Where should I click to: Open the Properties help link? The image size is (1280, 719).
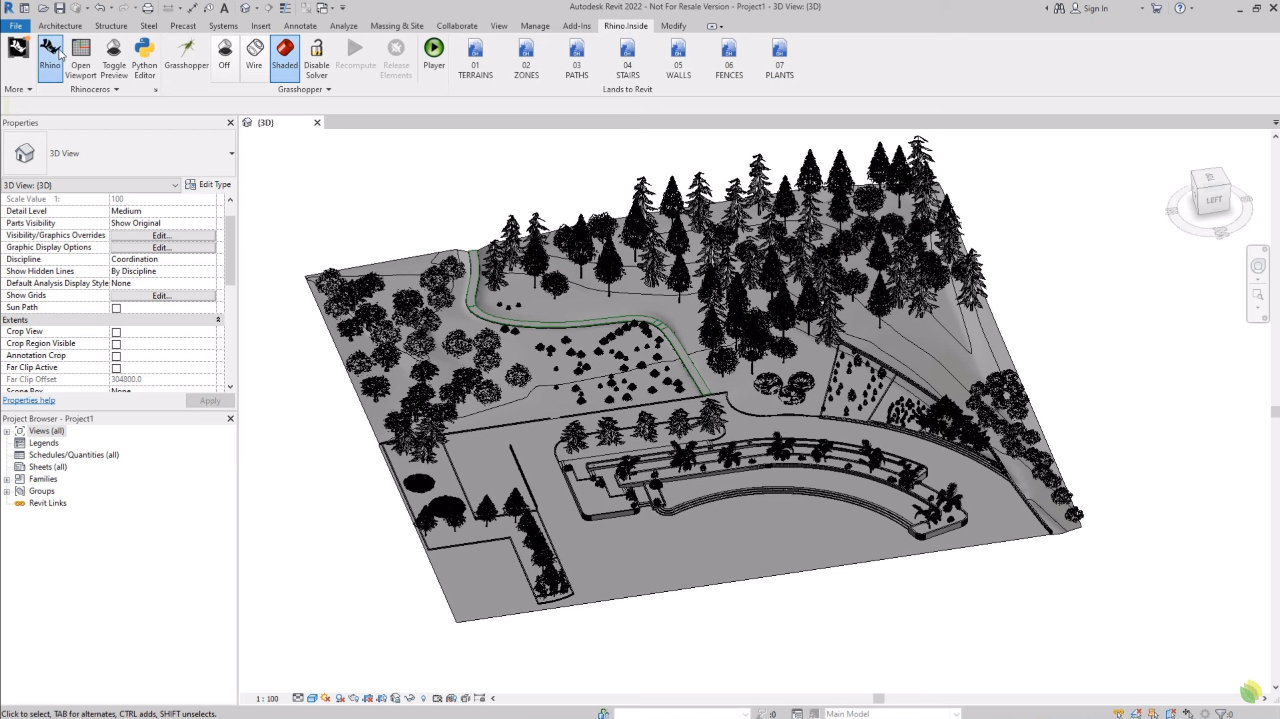29,400
